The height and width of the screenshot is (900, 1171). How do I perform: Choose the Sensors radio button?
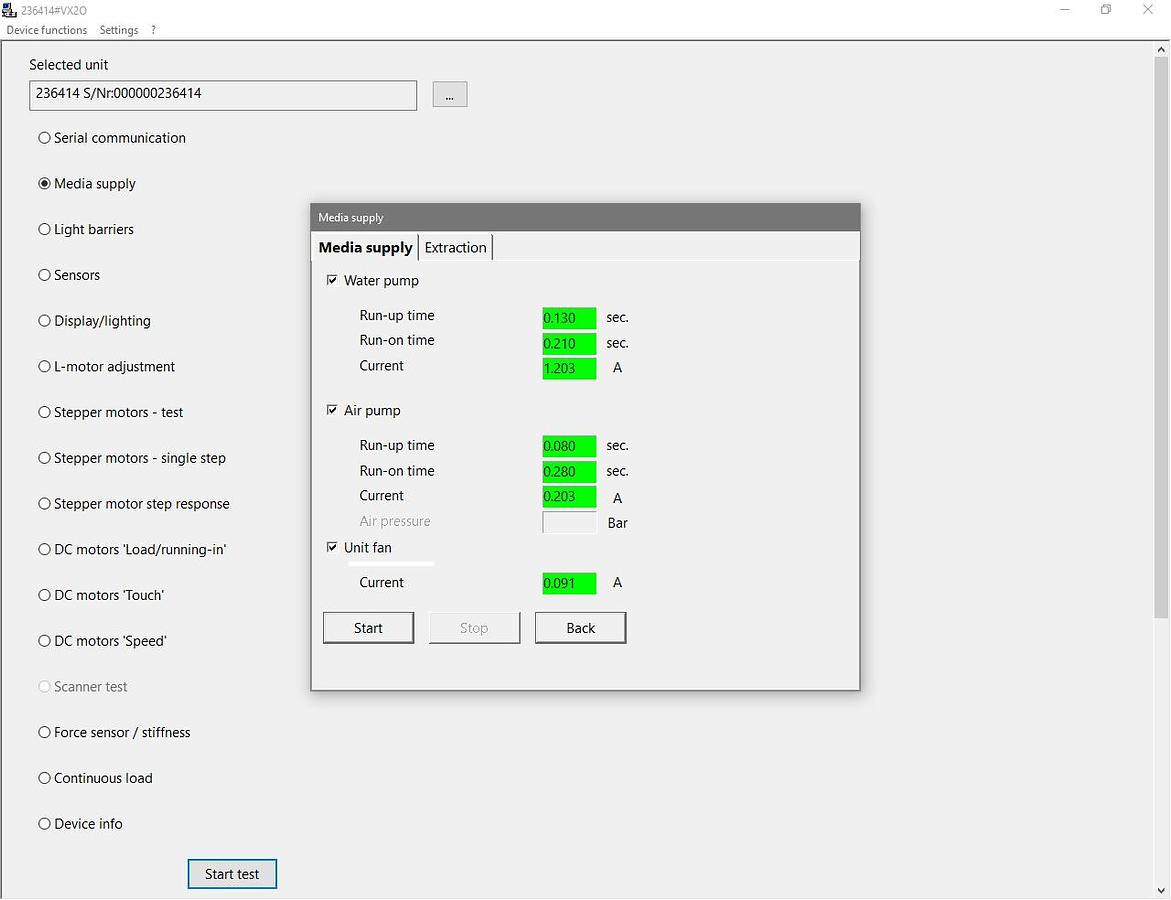(44, 275)
